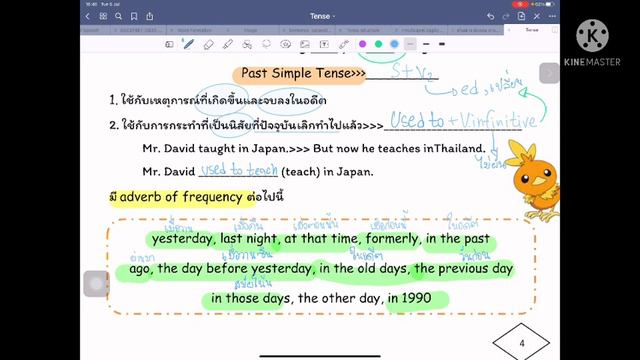Bookmark the current page
Screen dimensions: 640x360
(x=134, y=16)
